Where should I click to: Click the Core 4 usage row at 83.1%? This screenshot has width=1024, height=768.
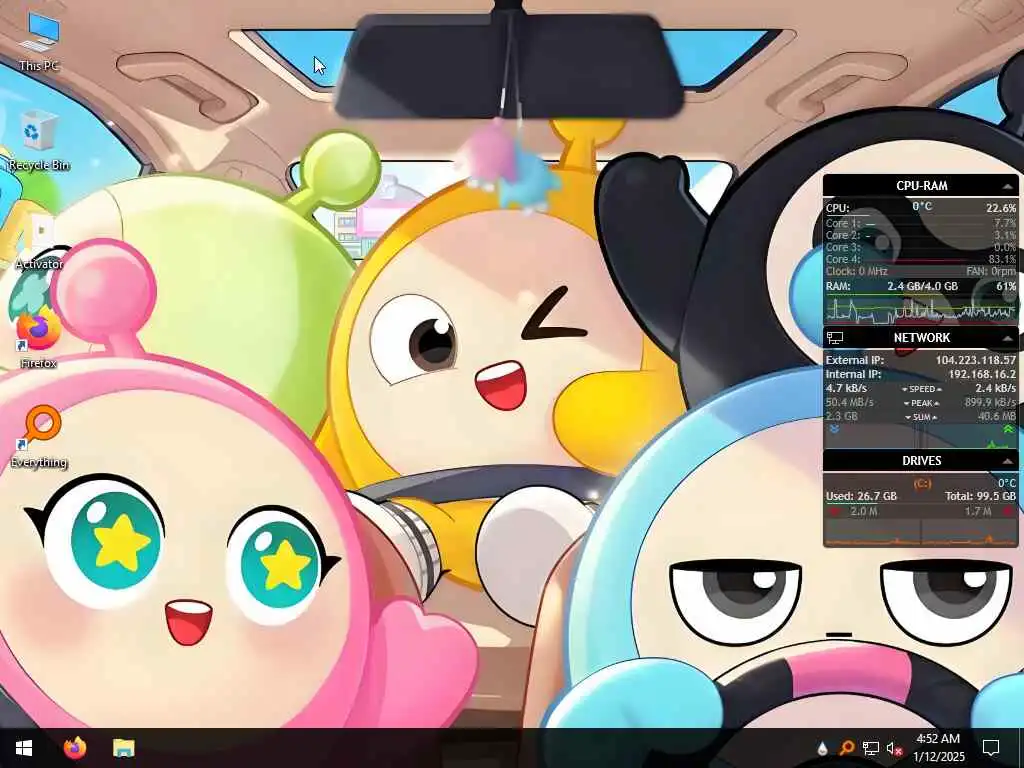[x=921, y=259]
